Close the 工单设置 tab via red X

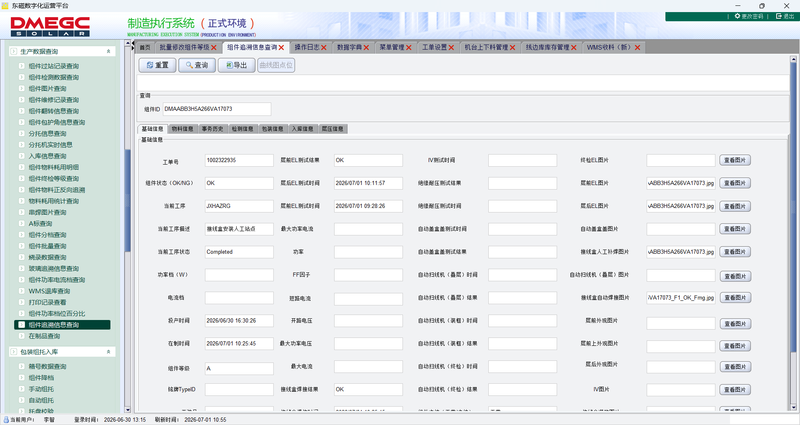pos(451,47)
